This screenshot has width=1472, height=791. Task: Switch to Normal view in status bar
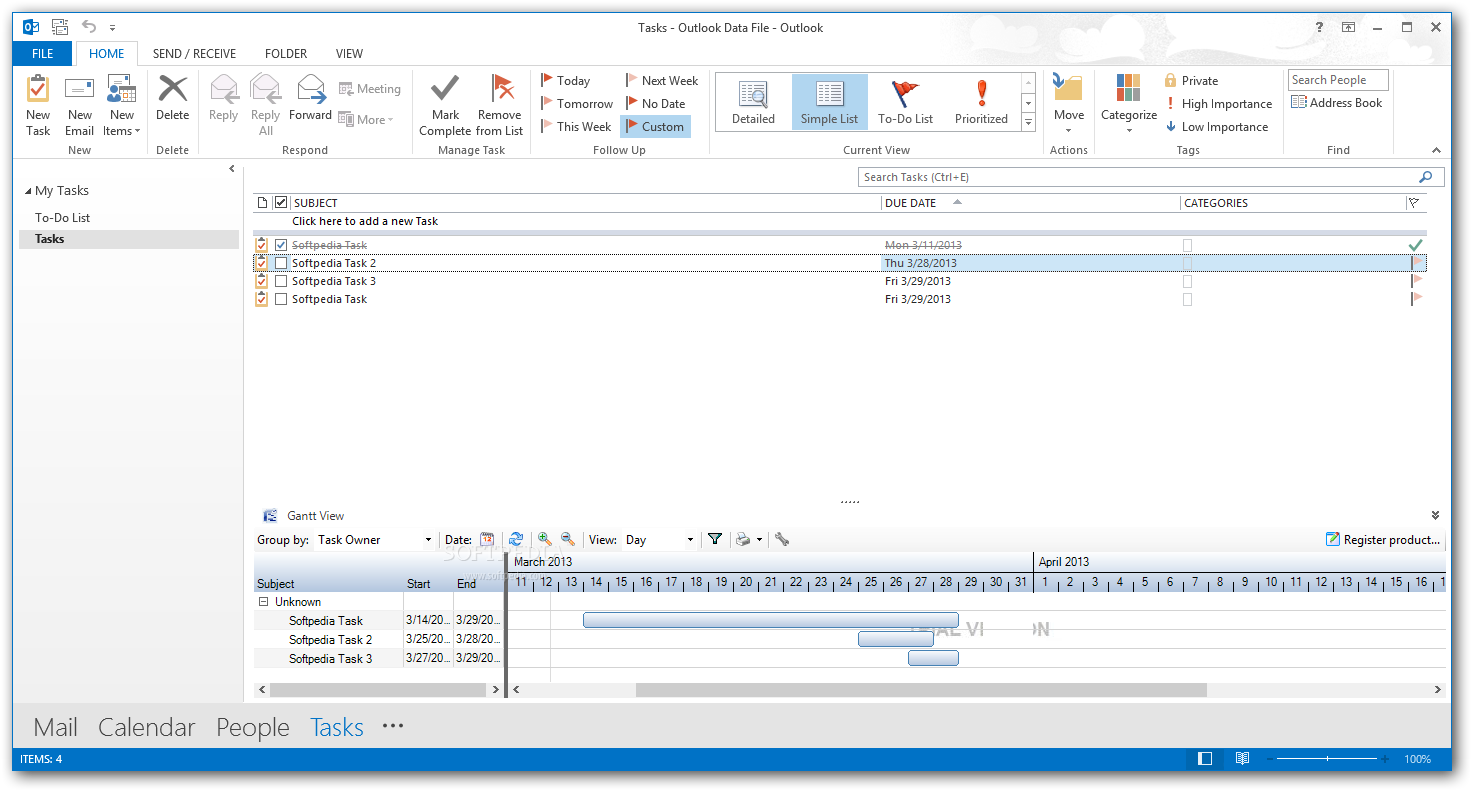click(1205, 759)
